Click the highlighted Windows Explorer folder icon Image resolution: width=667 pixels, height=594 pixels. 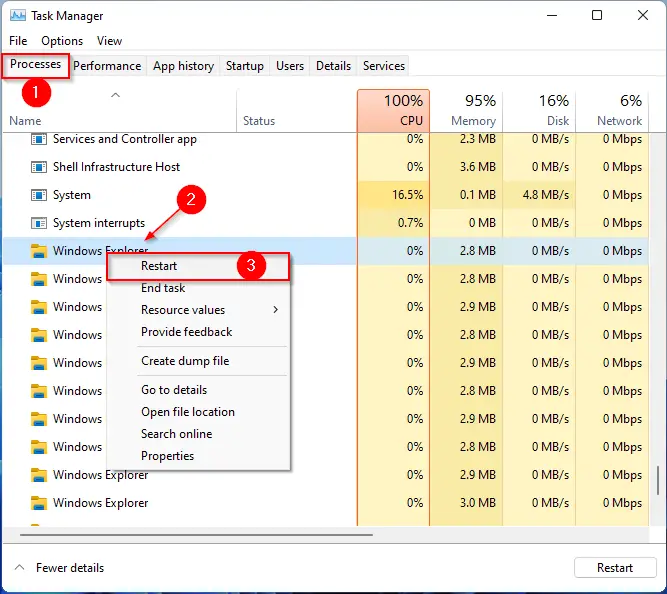coord(39,251)
